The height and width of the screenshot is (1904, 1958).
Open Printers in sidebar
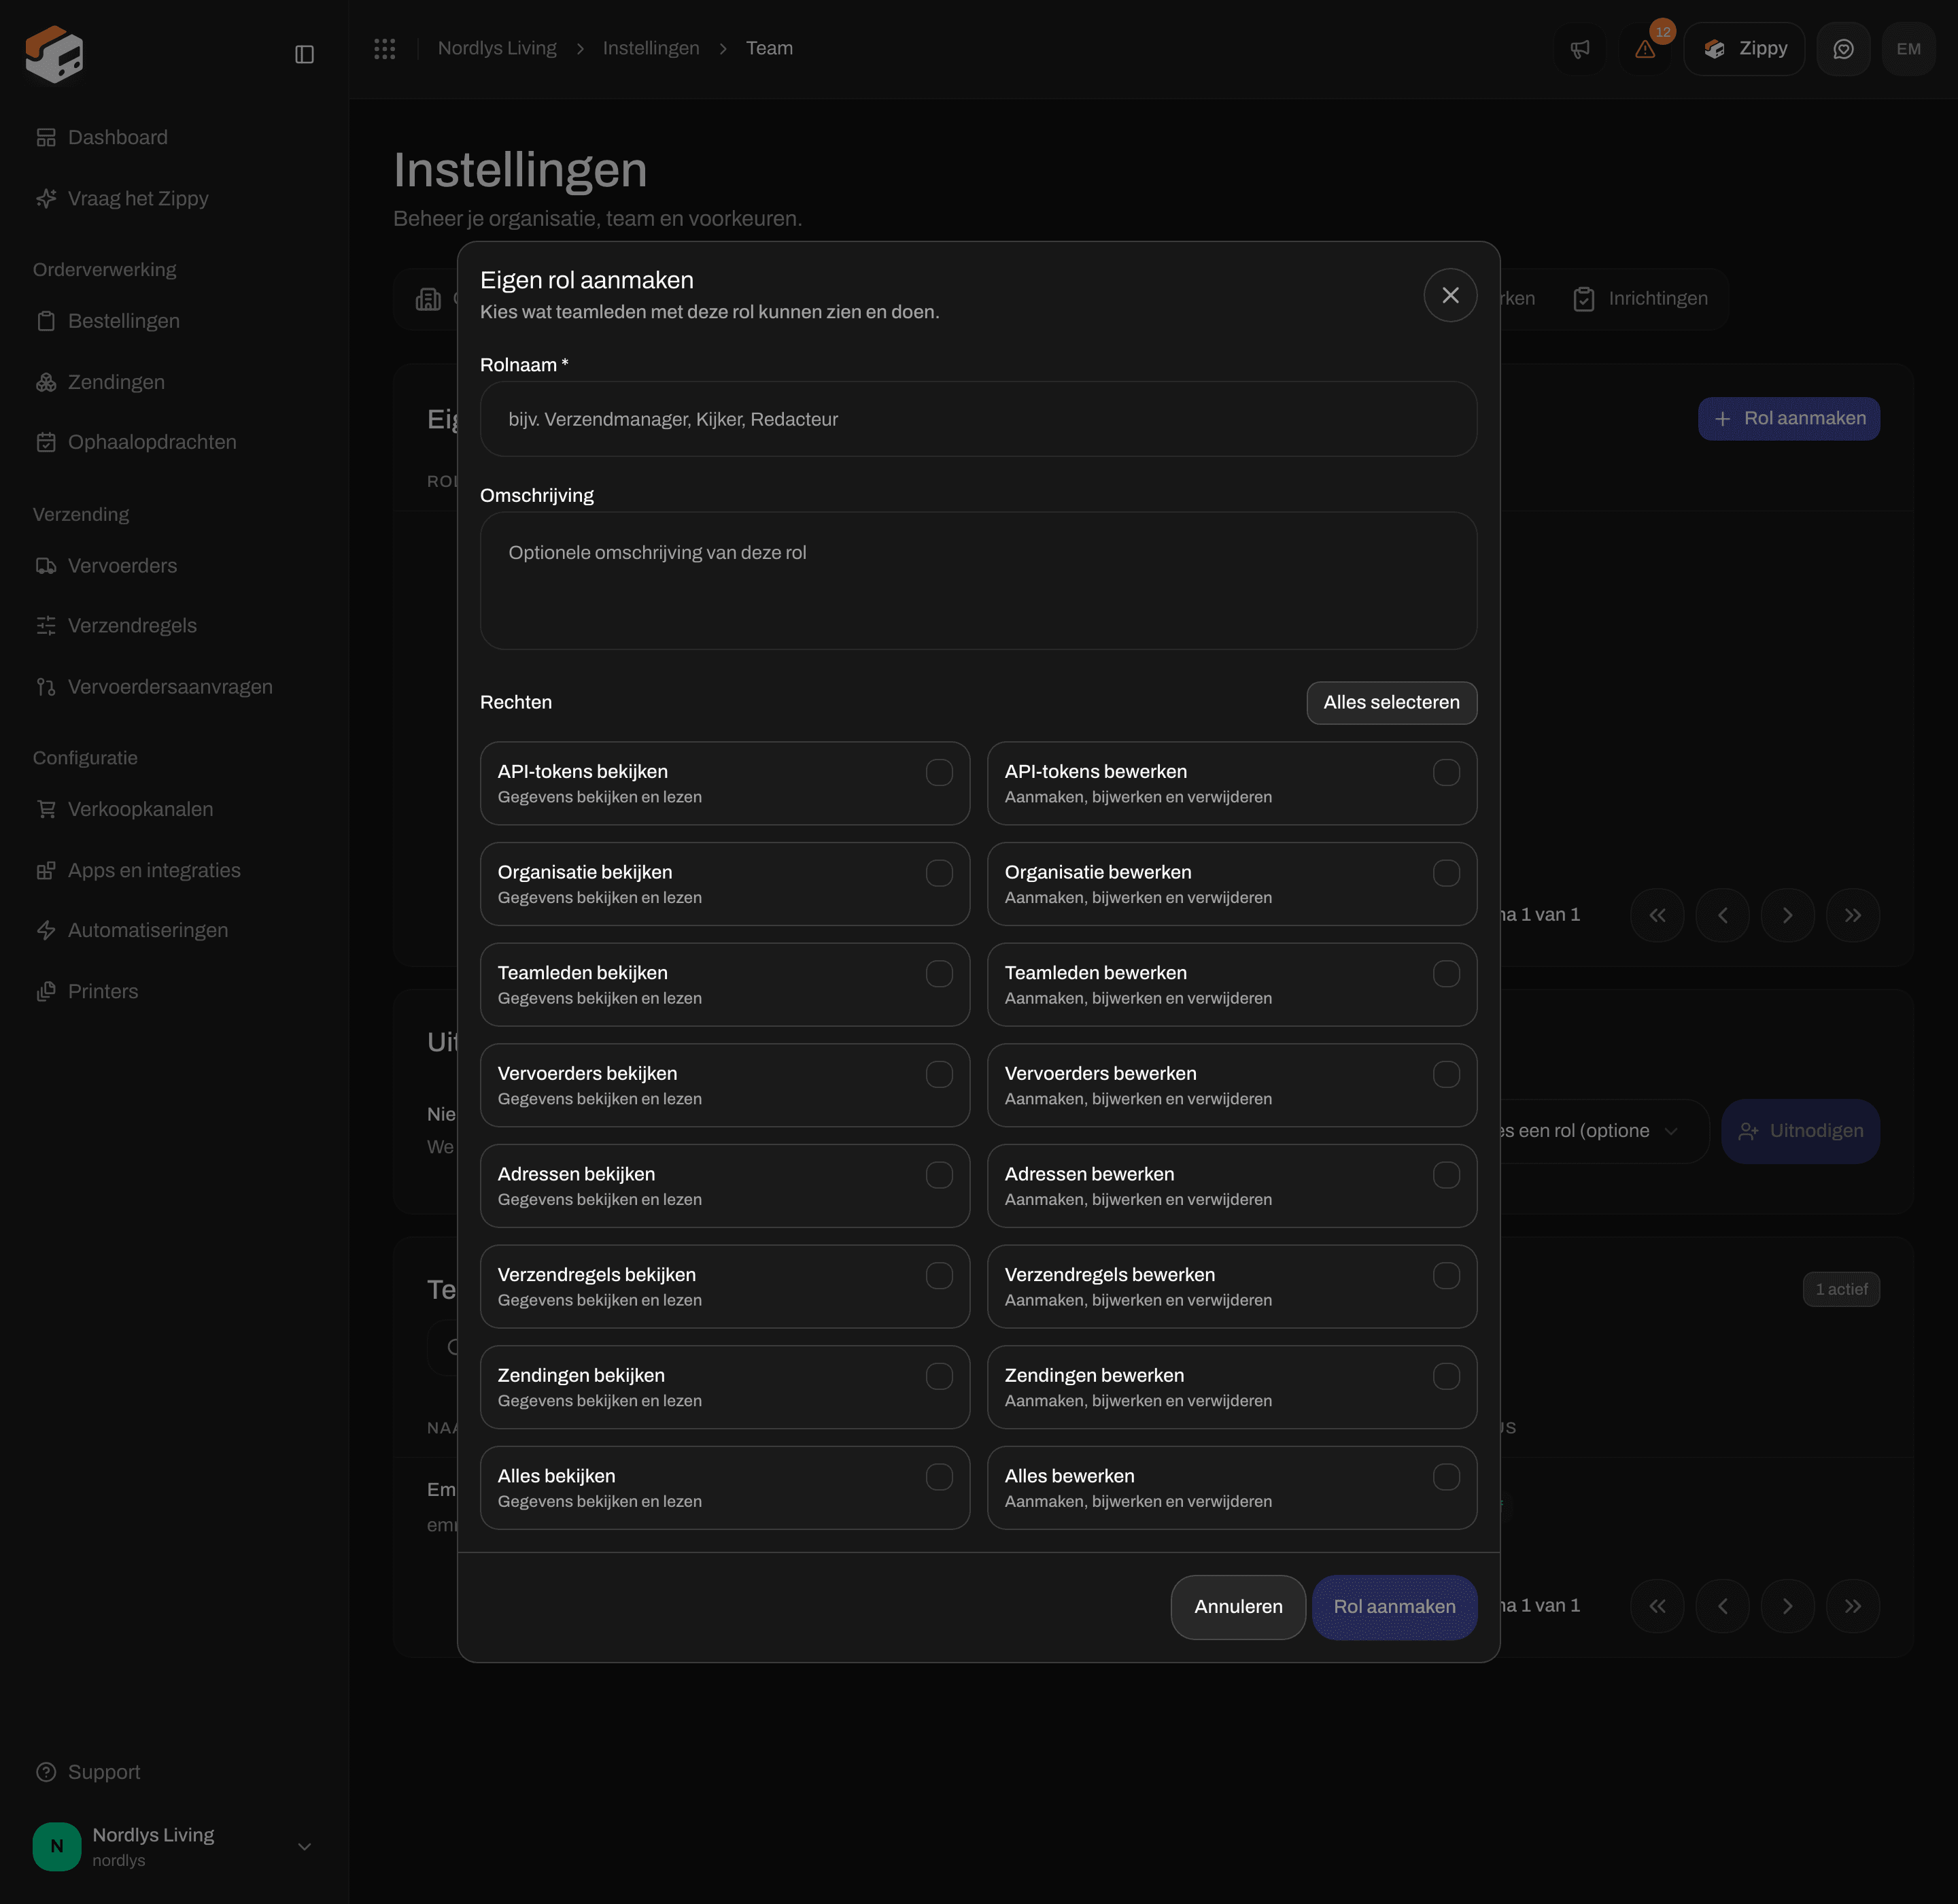point(87,992)
